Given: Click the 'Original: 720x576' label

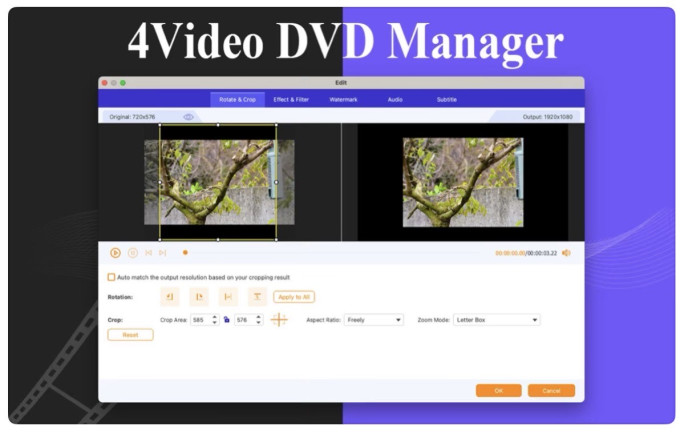Looking at the screenshot, I should tap(132, 117).
